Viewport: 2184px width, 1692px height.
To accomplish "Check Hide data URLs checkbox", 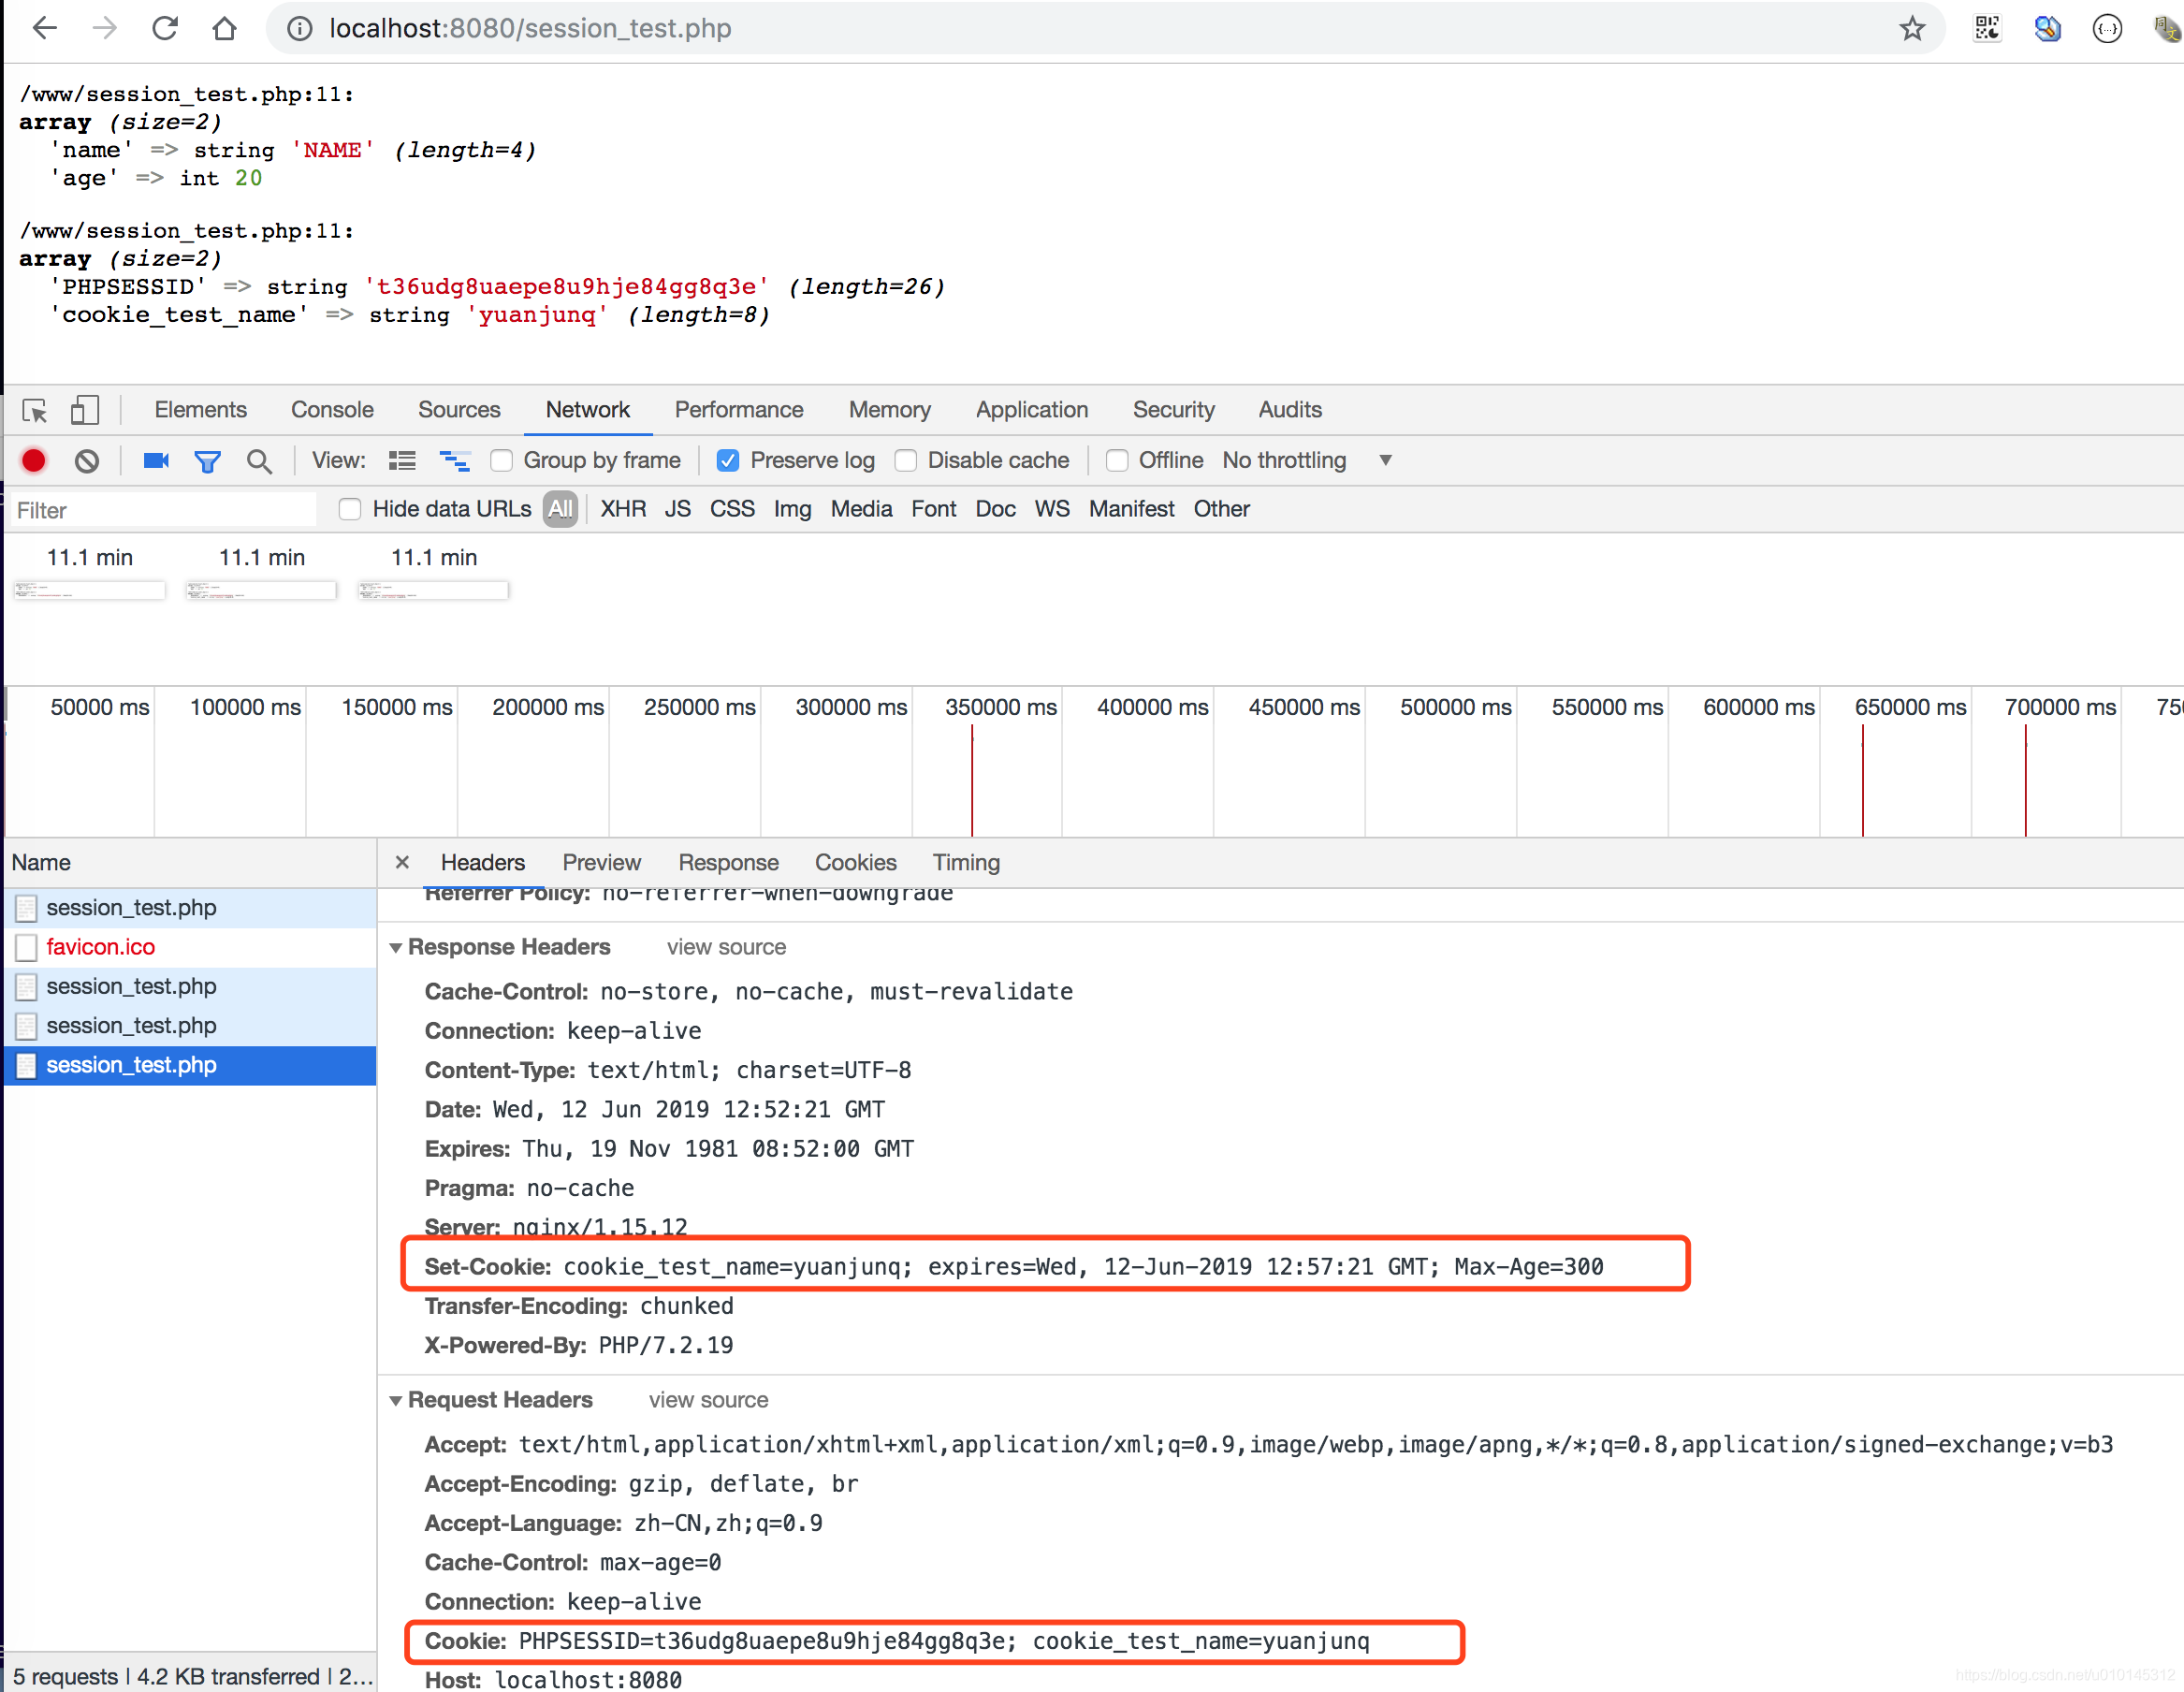I will click(x=350, y=509).
